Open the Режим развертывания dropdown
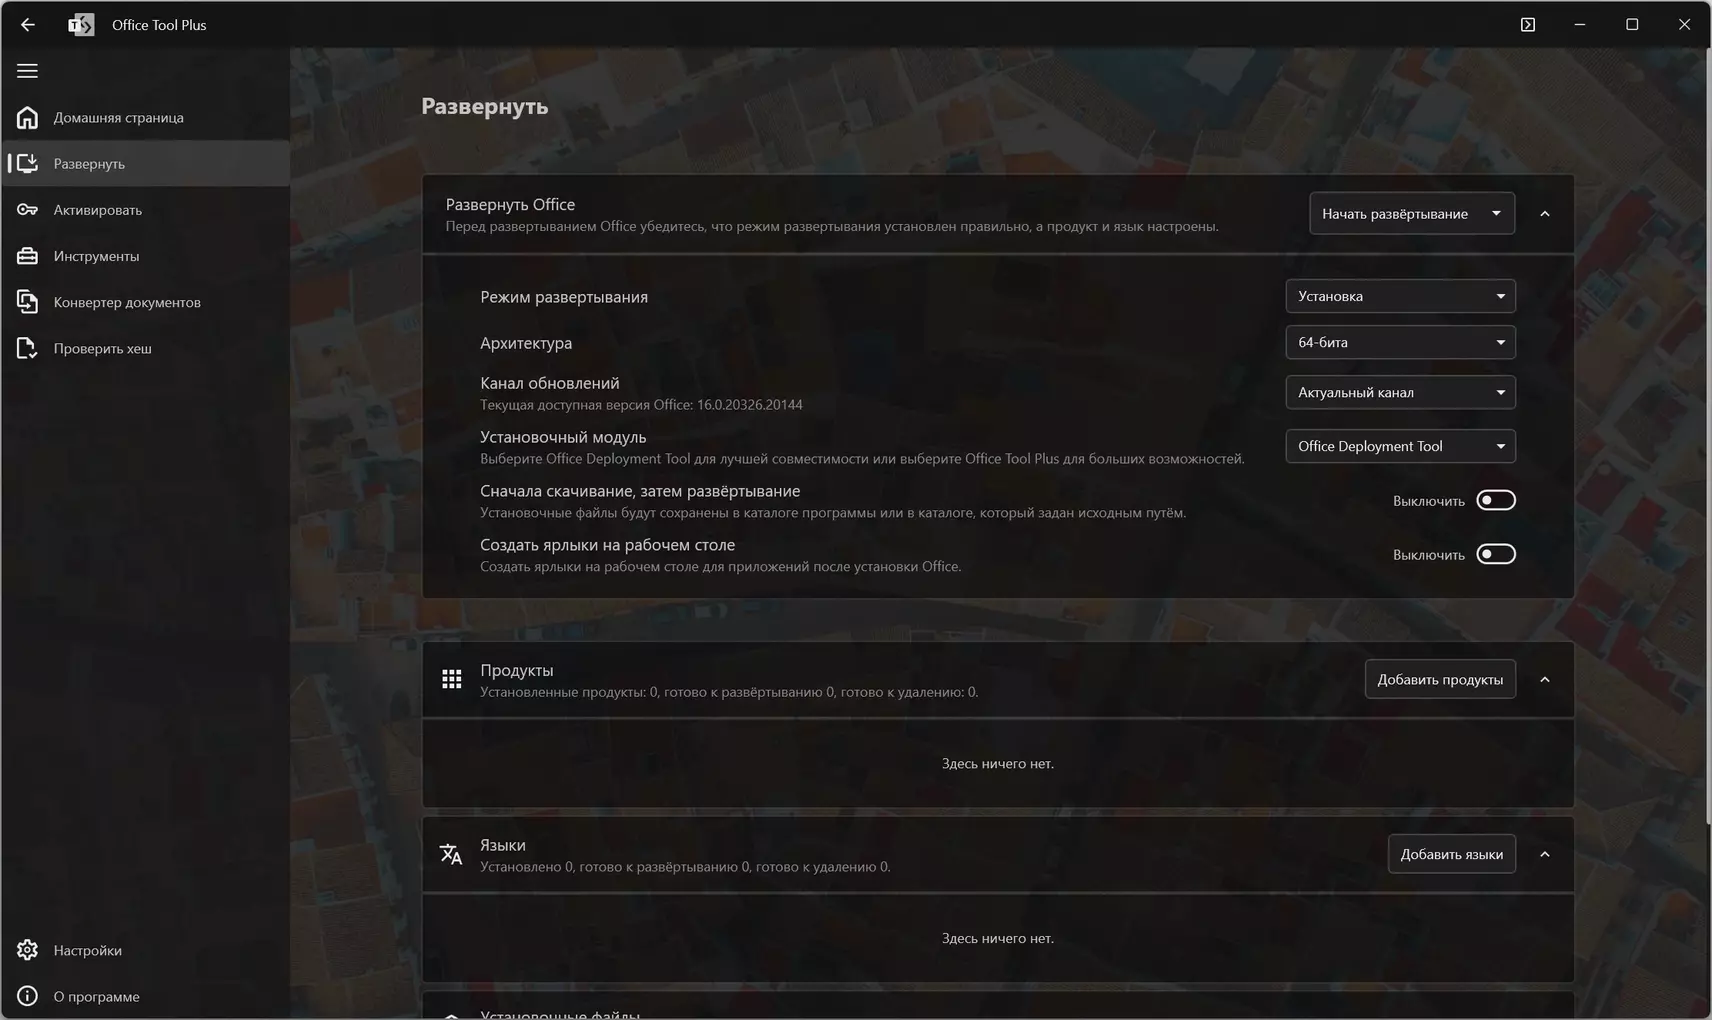1712x1020 pixels. (x=1400, y=296)
